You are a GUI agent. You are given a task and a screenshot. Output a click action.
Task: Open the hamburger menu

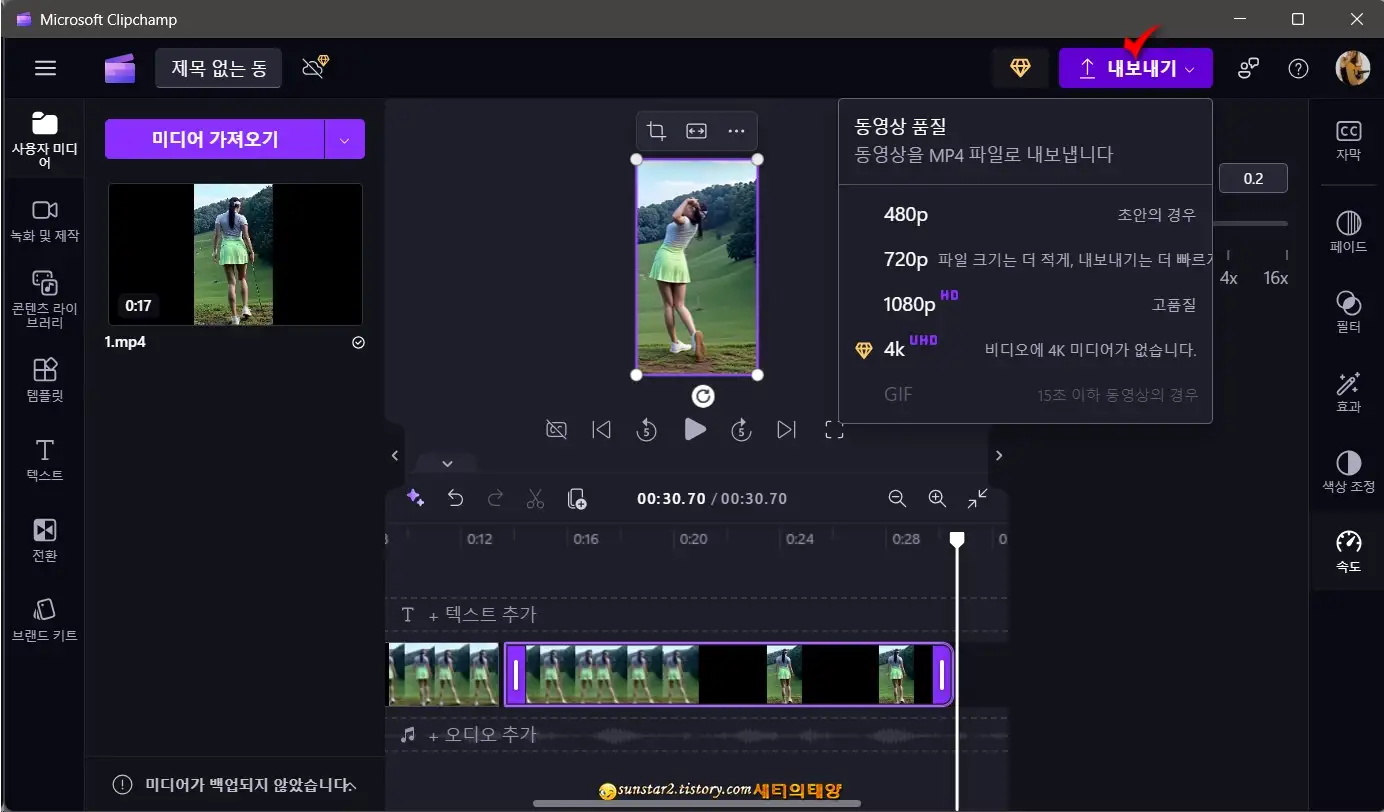click(x=44, y=67)
